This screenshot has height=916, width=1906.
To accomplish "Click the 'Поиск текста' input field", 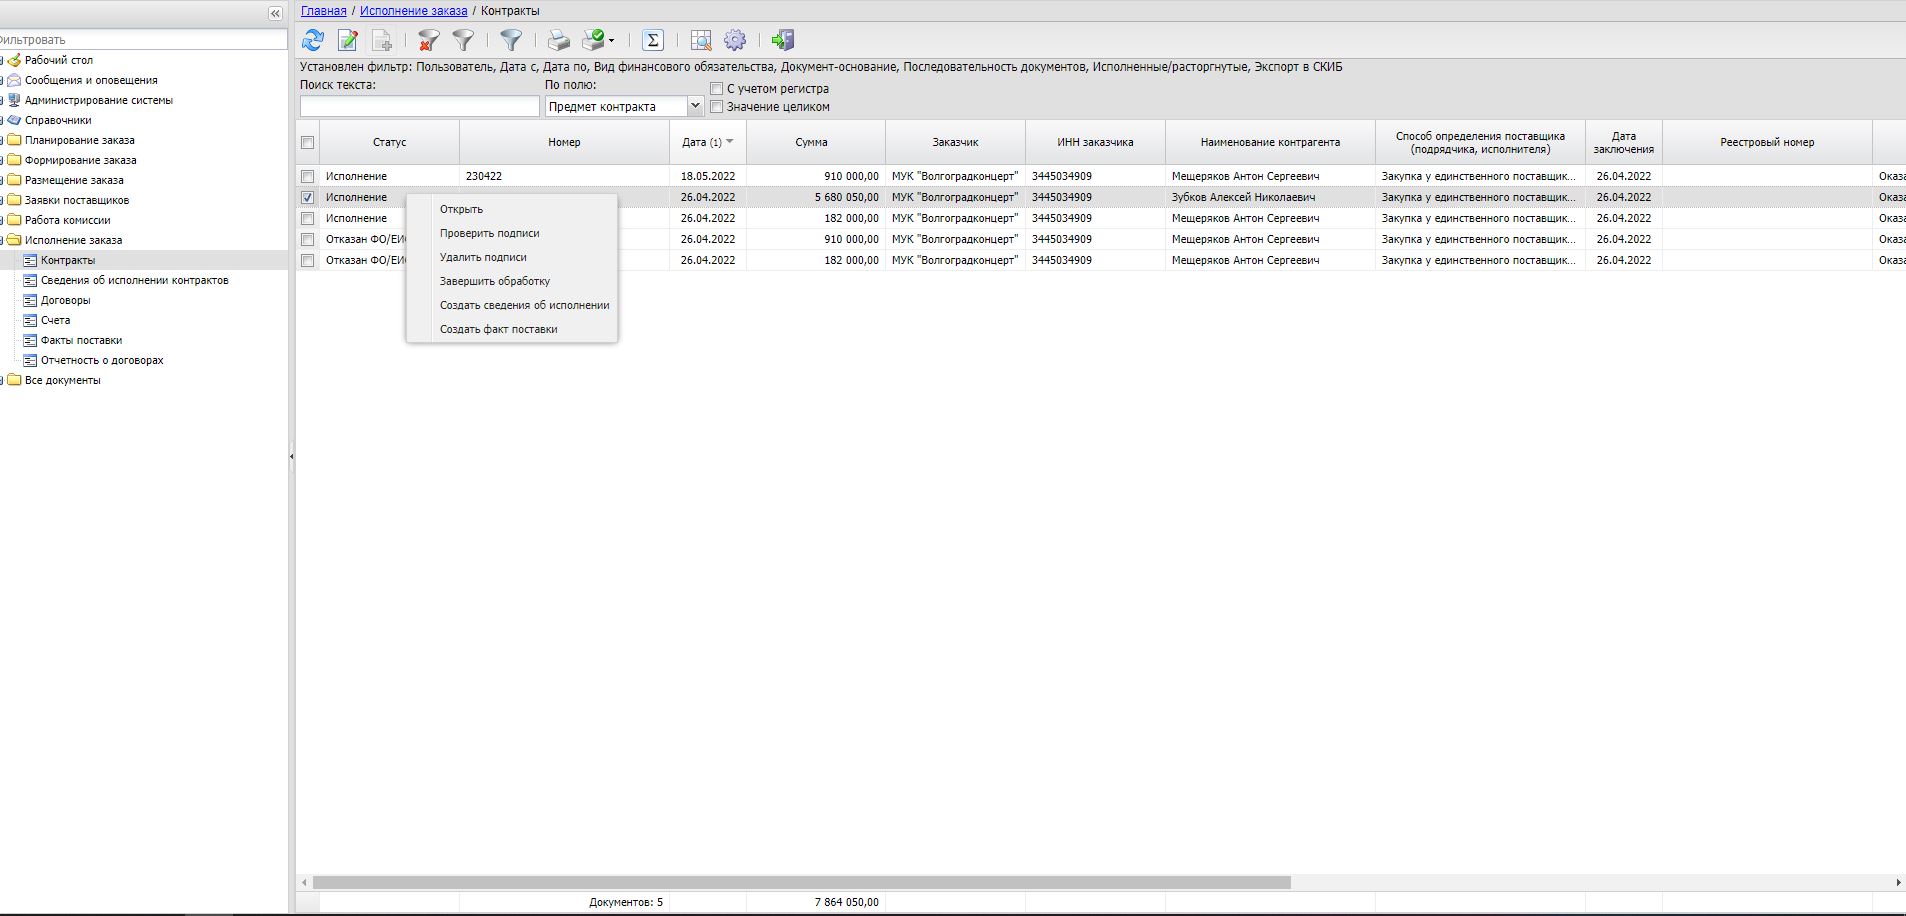I will (x=419, y=106).
